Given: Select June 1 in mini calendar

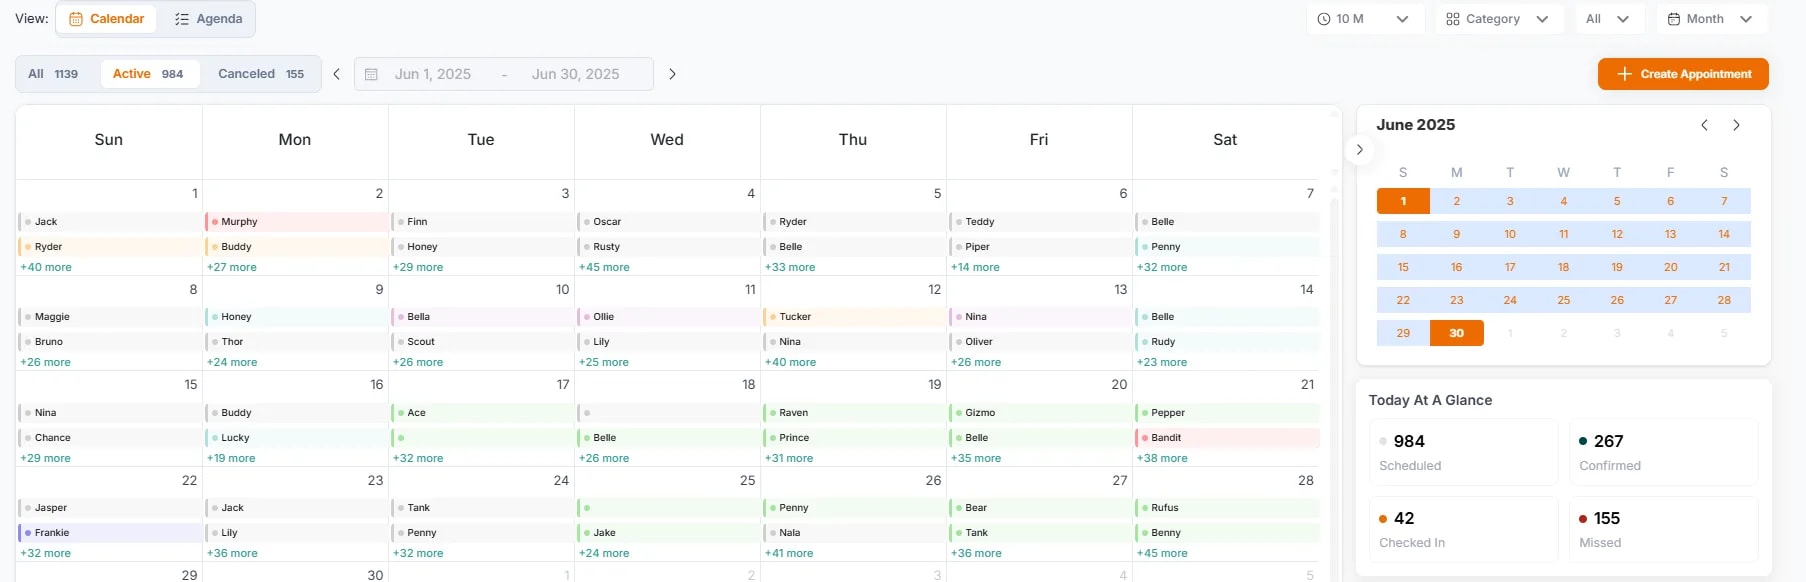Looking at the screenshot, I should click(1403, 201).
